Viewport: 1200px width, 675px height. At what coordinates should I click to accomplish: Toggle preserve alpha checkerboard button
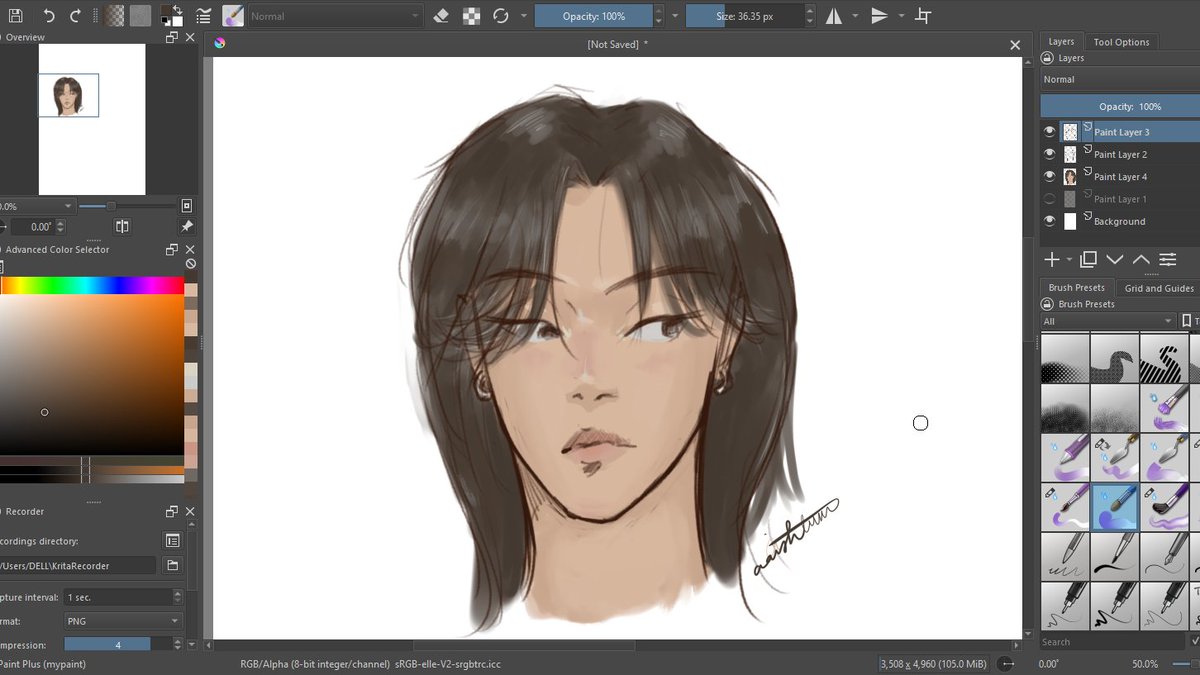[x=472, y=16]
